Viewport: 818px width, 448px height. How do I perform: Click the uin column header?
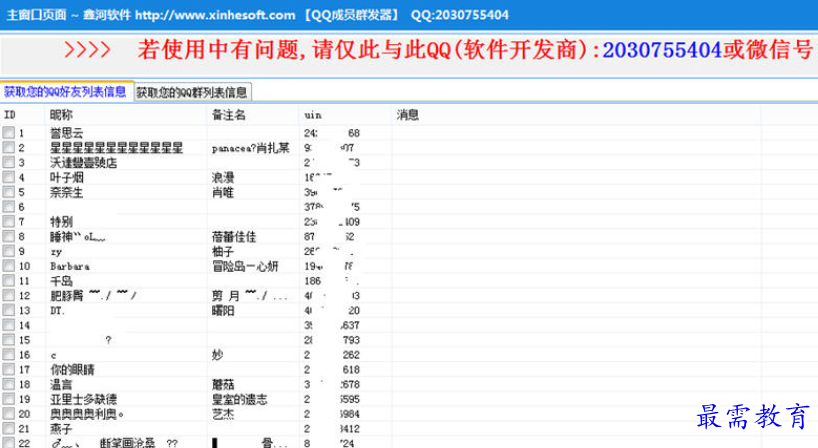344,115
